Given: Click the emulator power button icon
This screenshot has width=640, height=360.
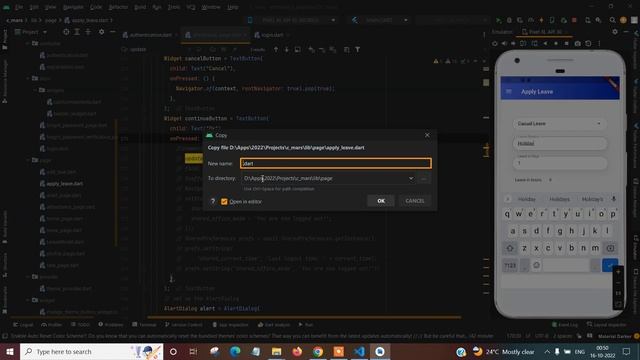Looking at the screenshot, I should [495, 44].
